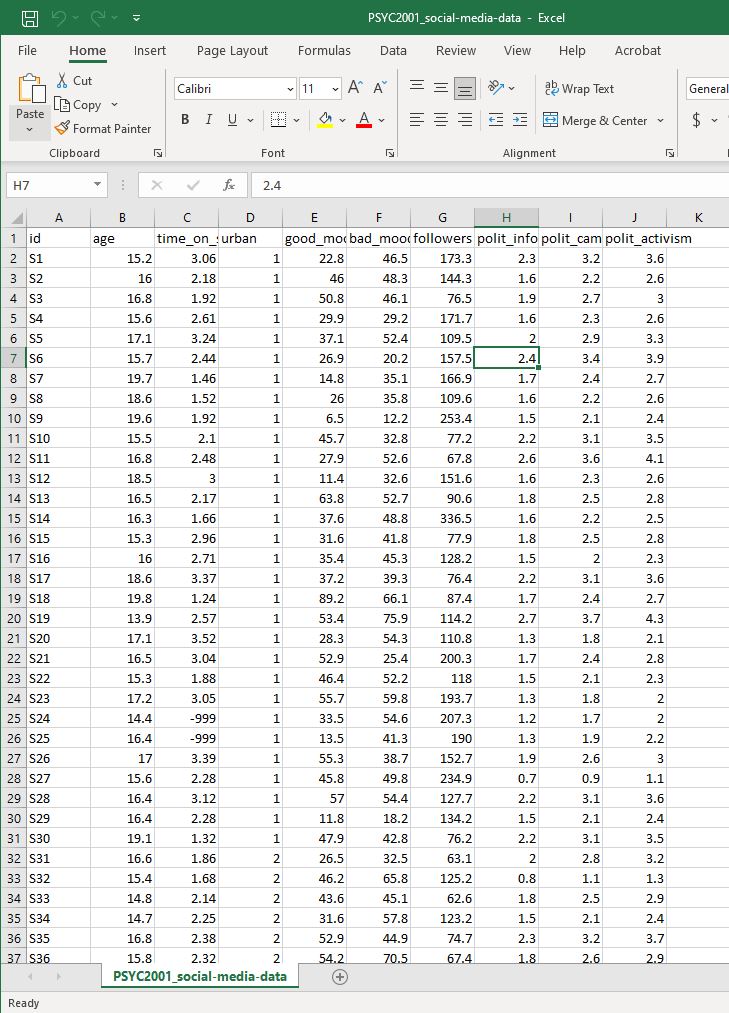Open Customize Quick Access Toolbar arrow
The height and width of the screenshot is (1013, 729).
pos(136,18)
